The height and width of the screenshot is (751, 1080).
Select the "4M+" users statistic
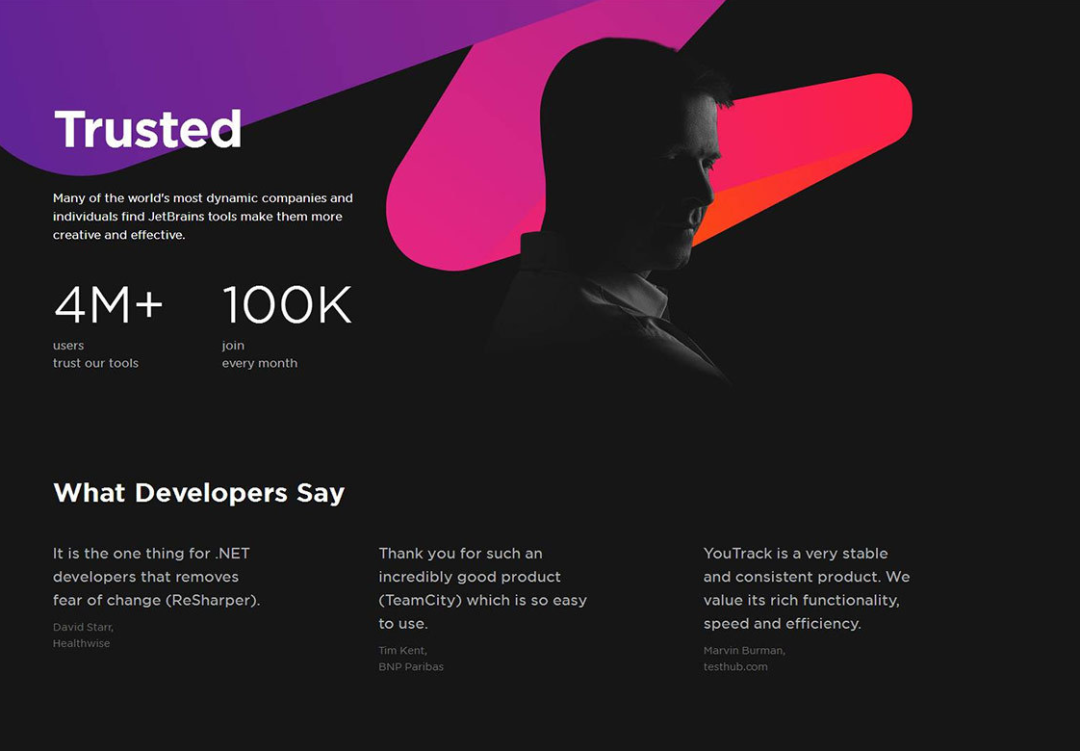point(108,305)
